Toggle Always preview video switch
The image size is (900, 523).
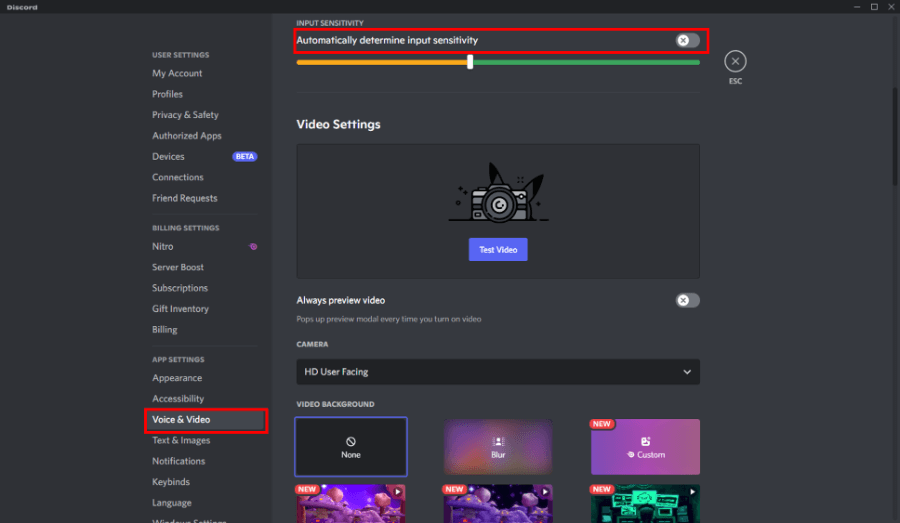click(687, 300)
